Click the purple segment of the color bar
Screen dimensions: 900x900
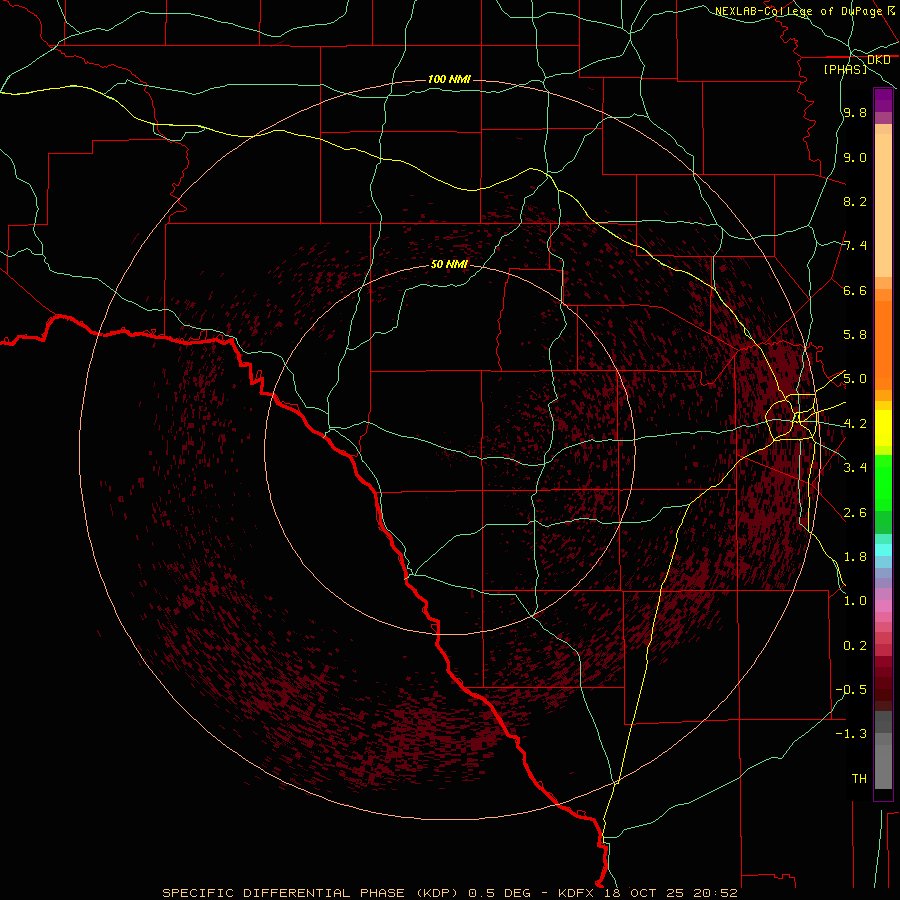click(x=883, y=100)
